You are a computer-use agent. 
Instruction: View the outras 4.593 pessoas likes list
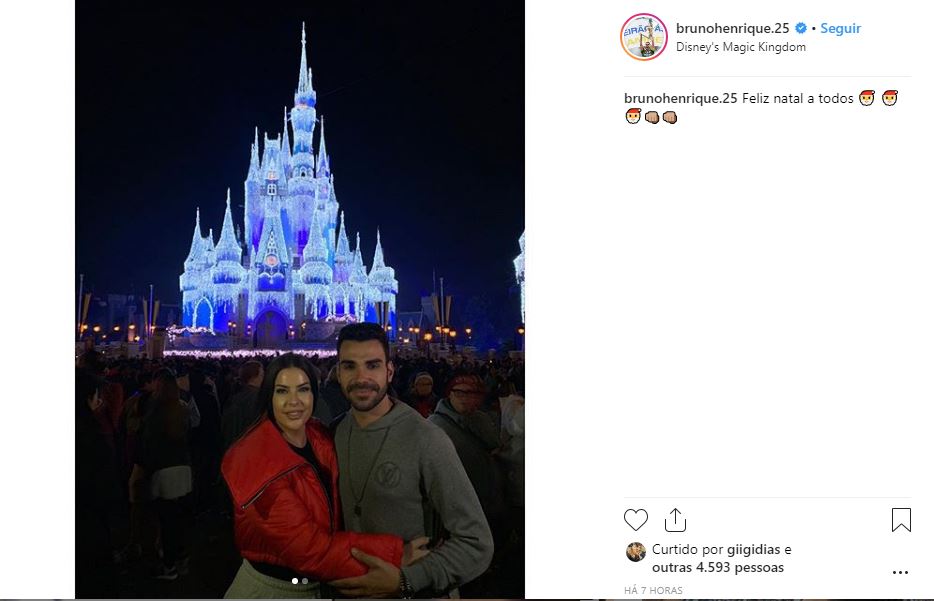click(718, 567)
